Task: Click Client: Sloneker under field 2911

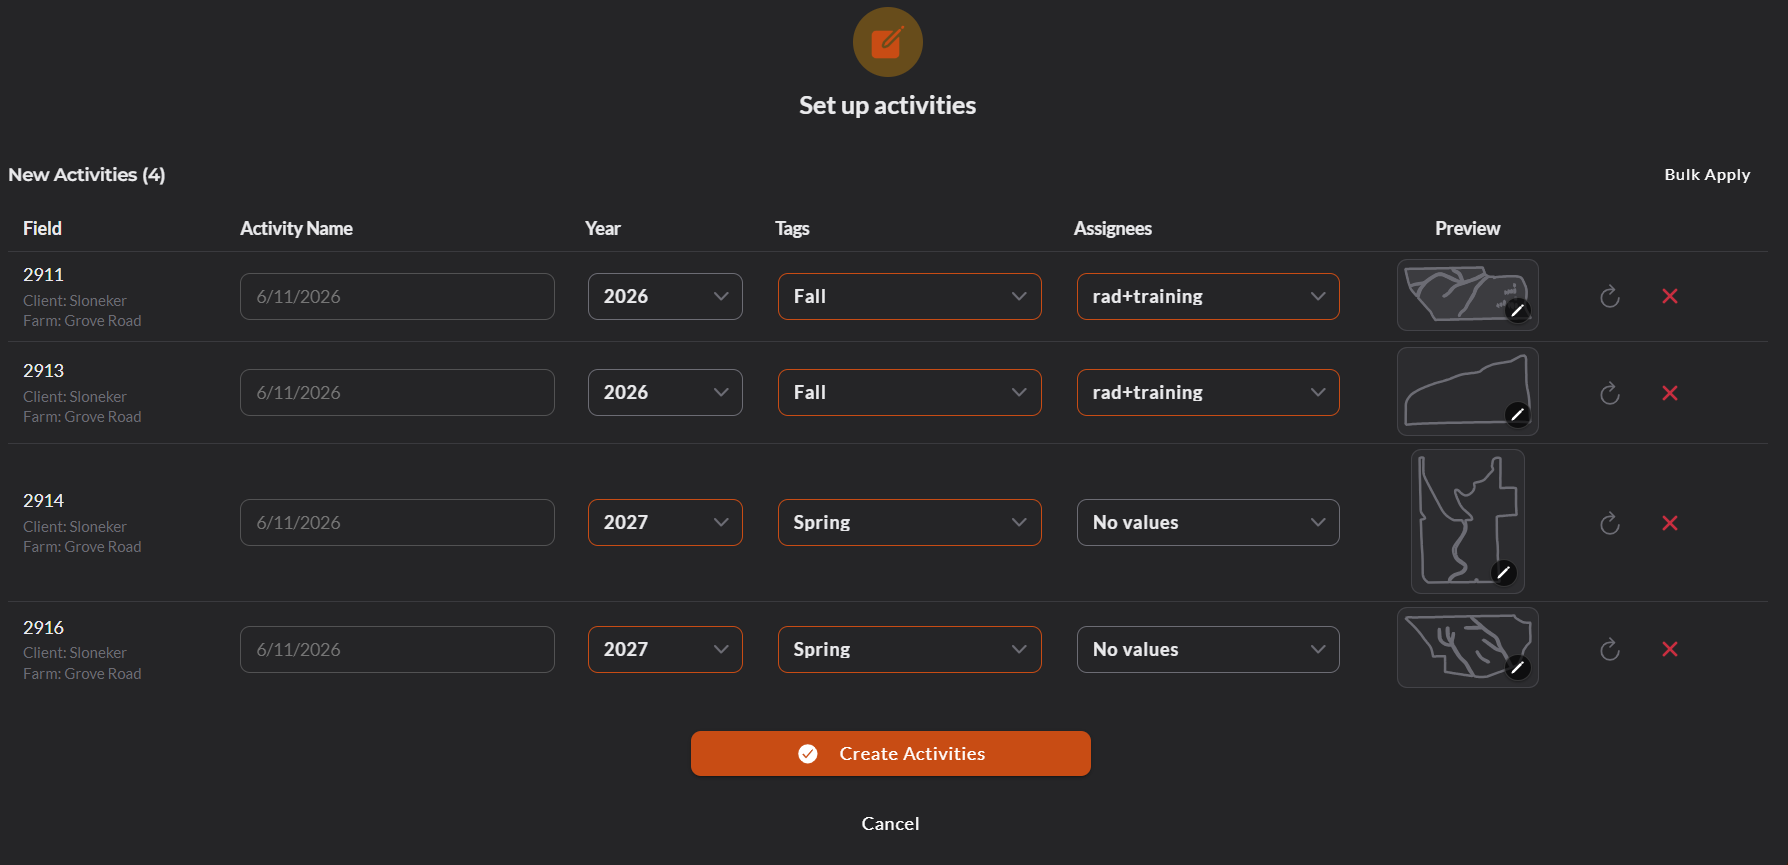Action: (75, 300)
